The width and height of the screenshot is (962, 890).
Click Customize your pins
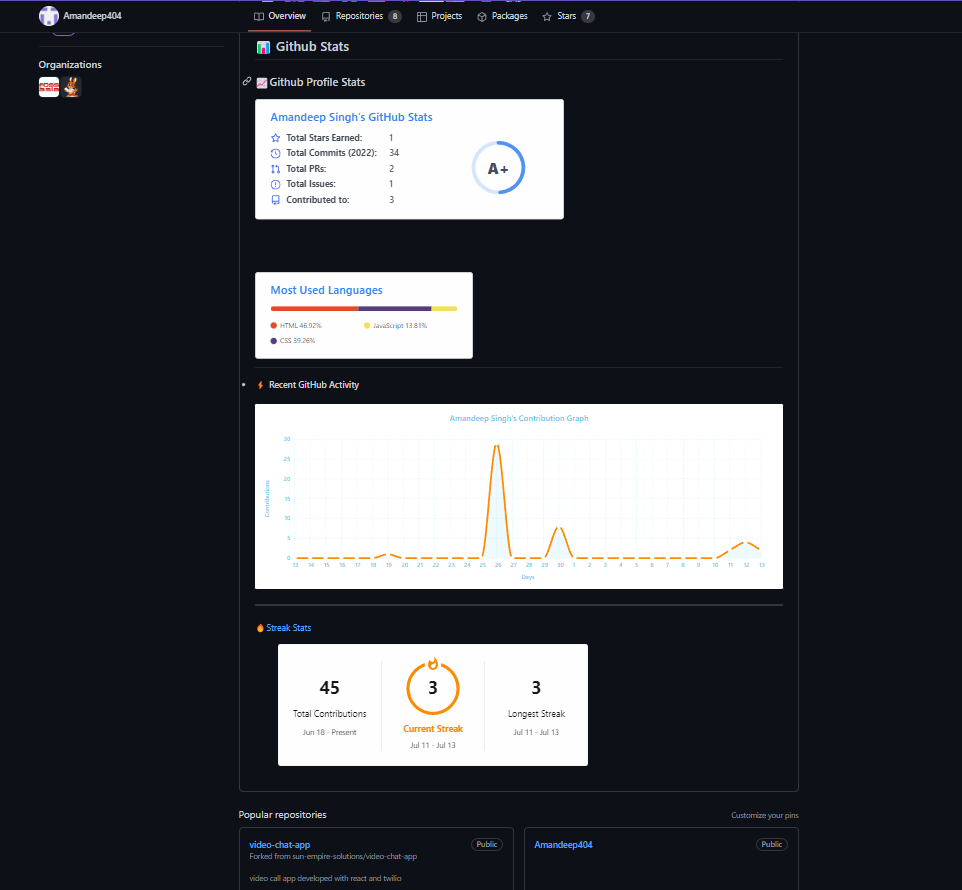(765, 815)
